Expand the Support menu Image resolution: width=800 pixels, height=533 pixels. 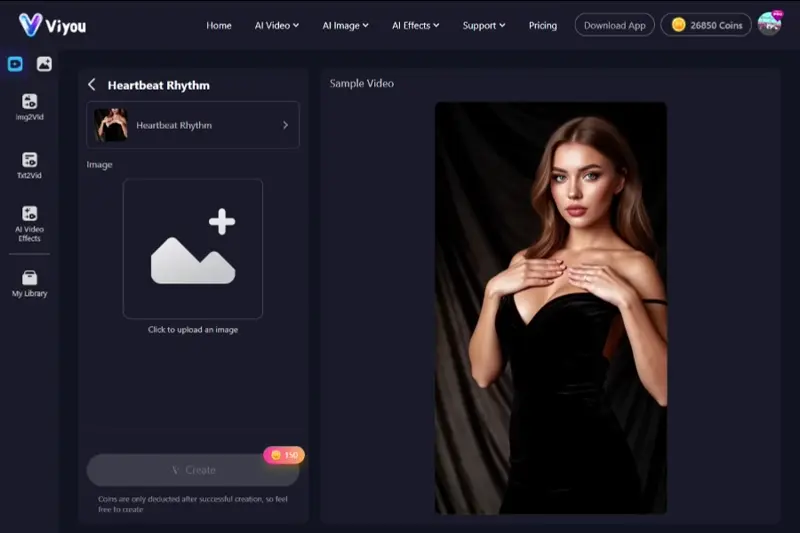click(x=484, y=26)
